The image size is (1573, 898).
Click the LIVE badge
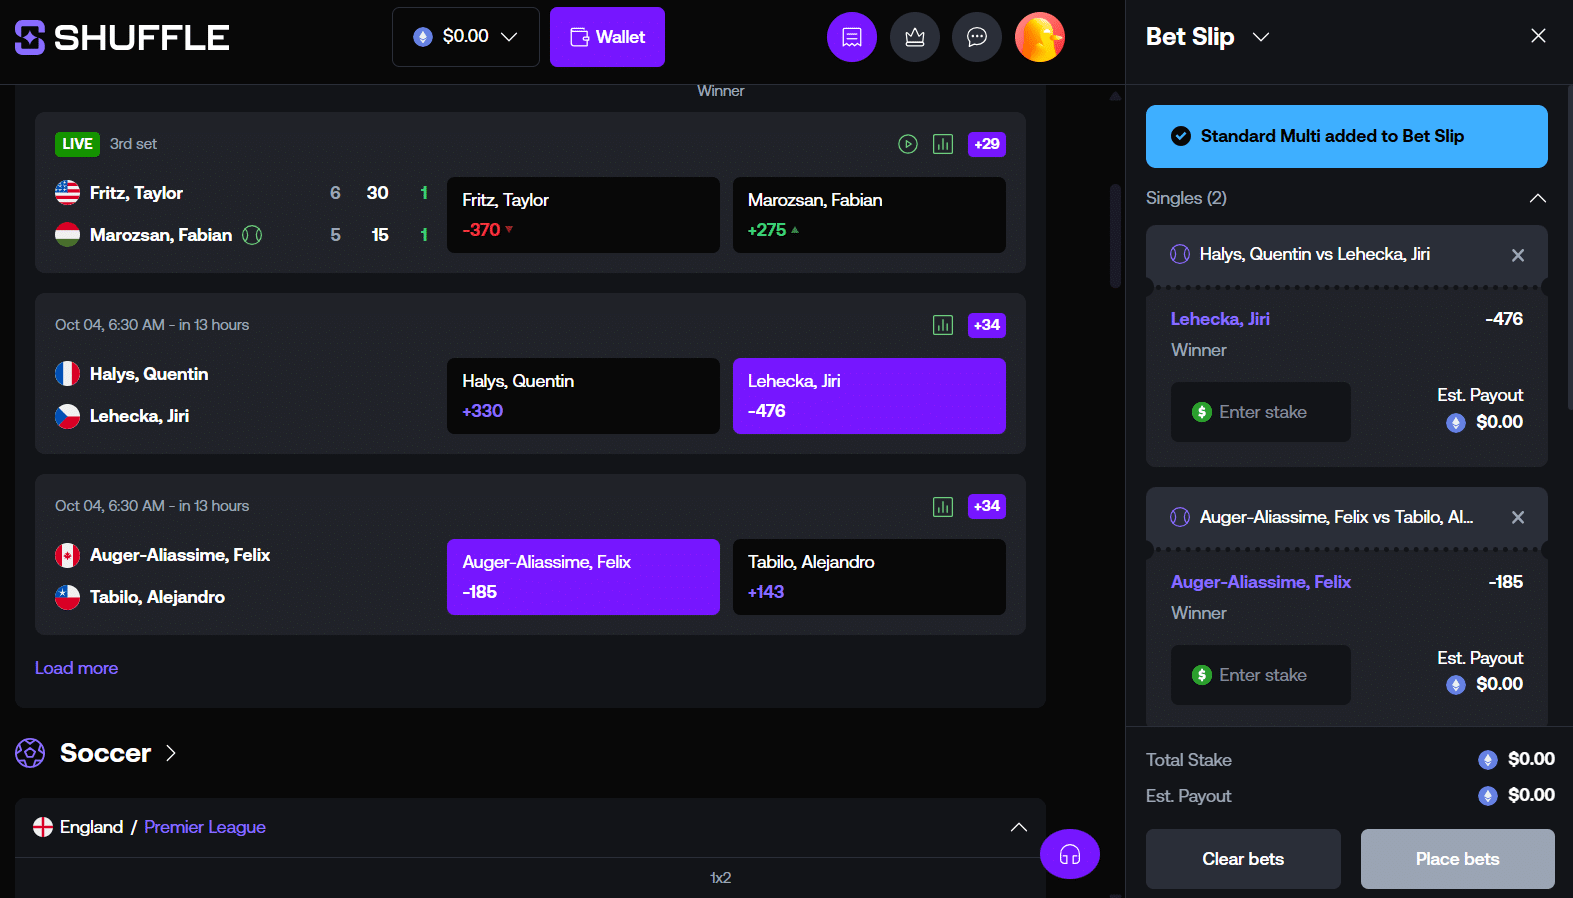(x=77, y=144)
